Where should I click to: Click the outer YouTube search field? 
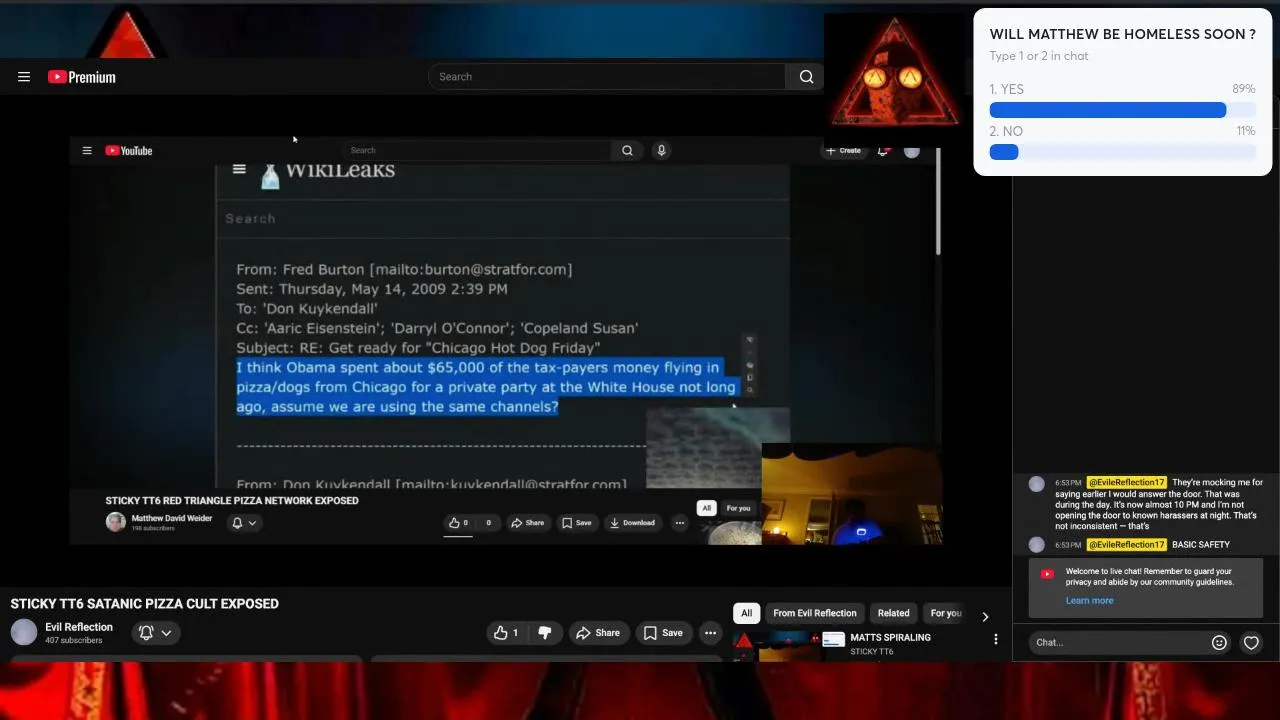[x=607, y=77]
